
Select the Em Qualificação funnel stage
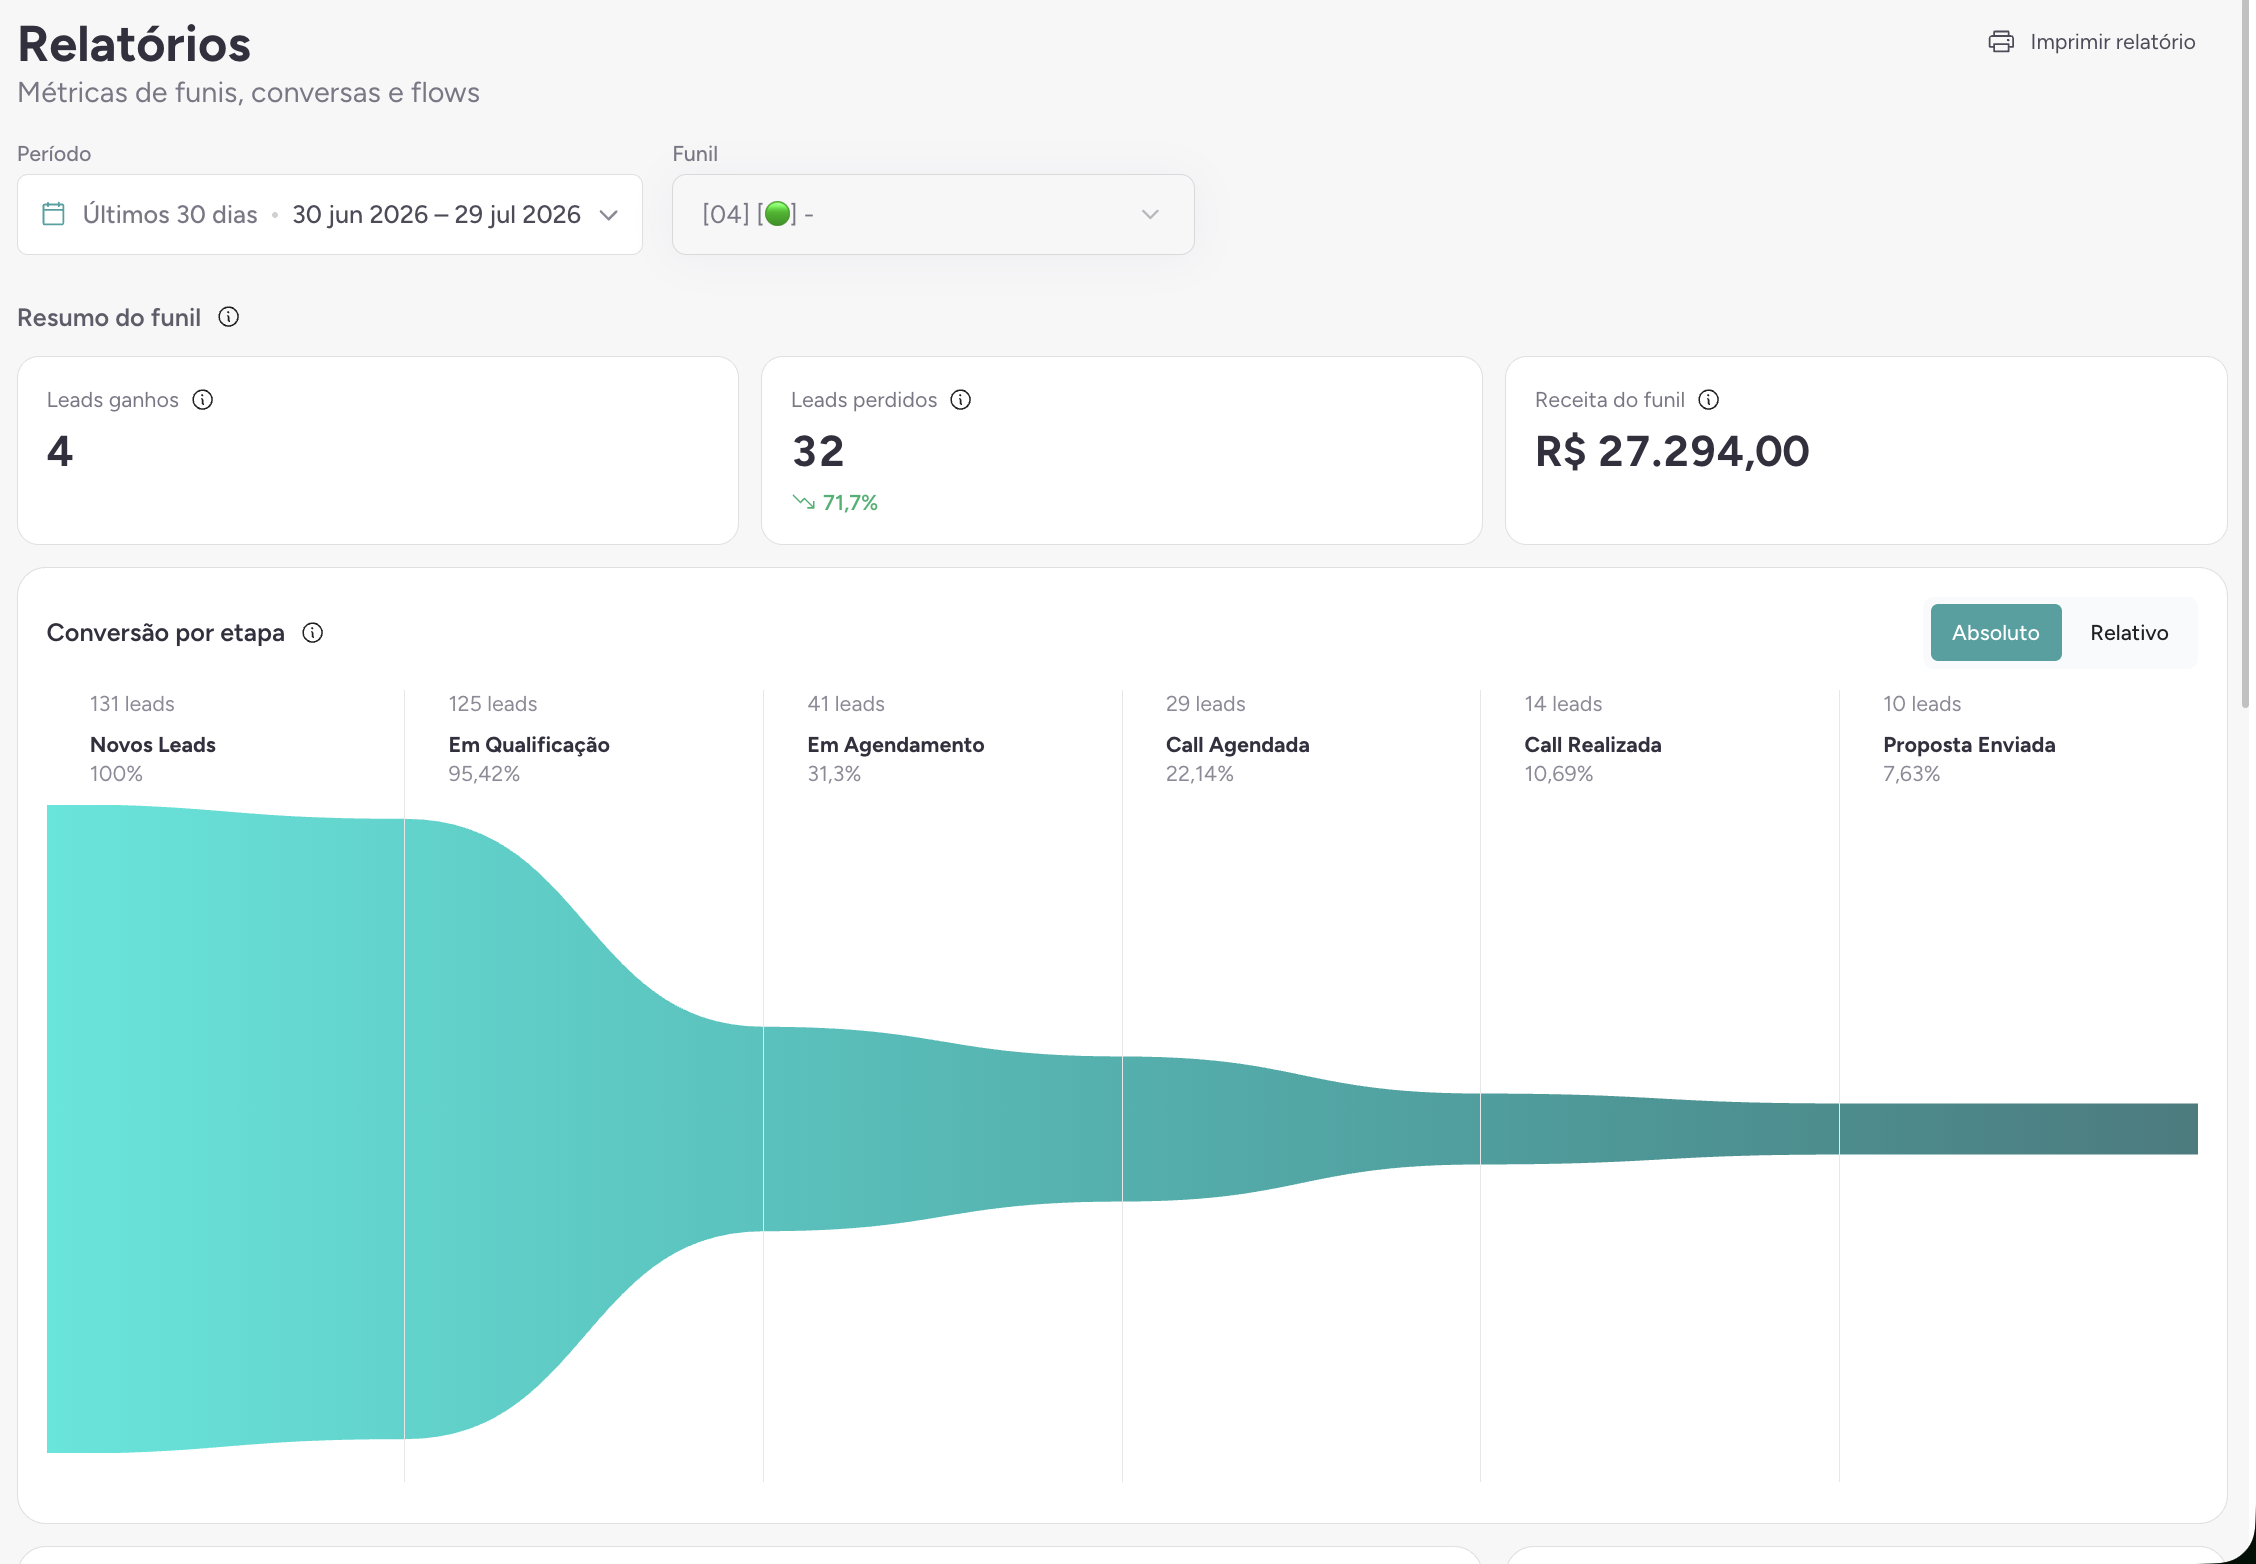coord(529,745)
